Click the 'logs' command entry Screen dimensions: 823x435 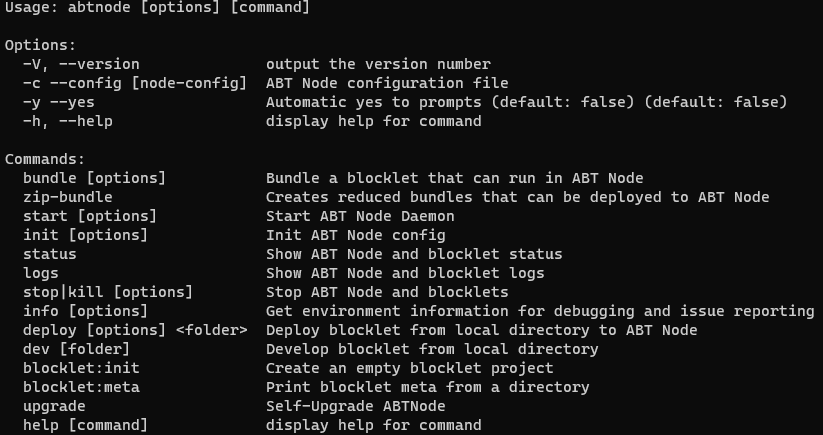pos(41,273)
